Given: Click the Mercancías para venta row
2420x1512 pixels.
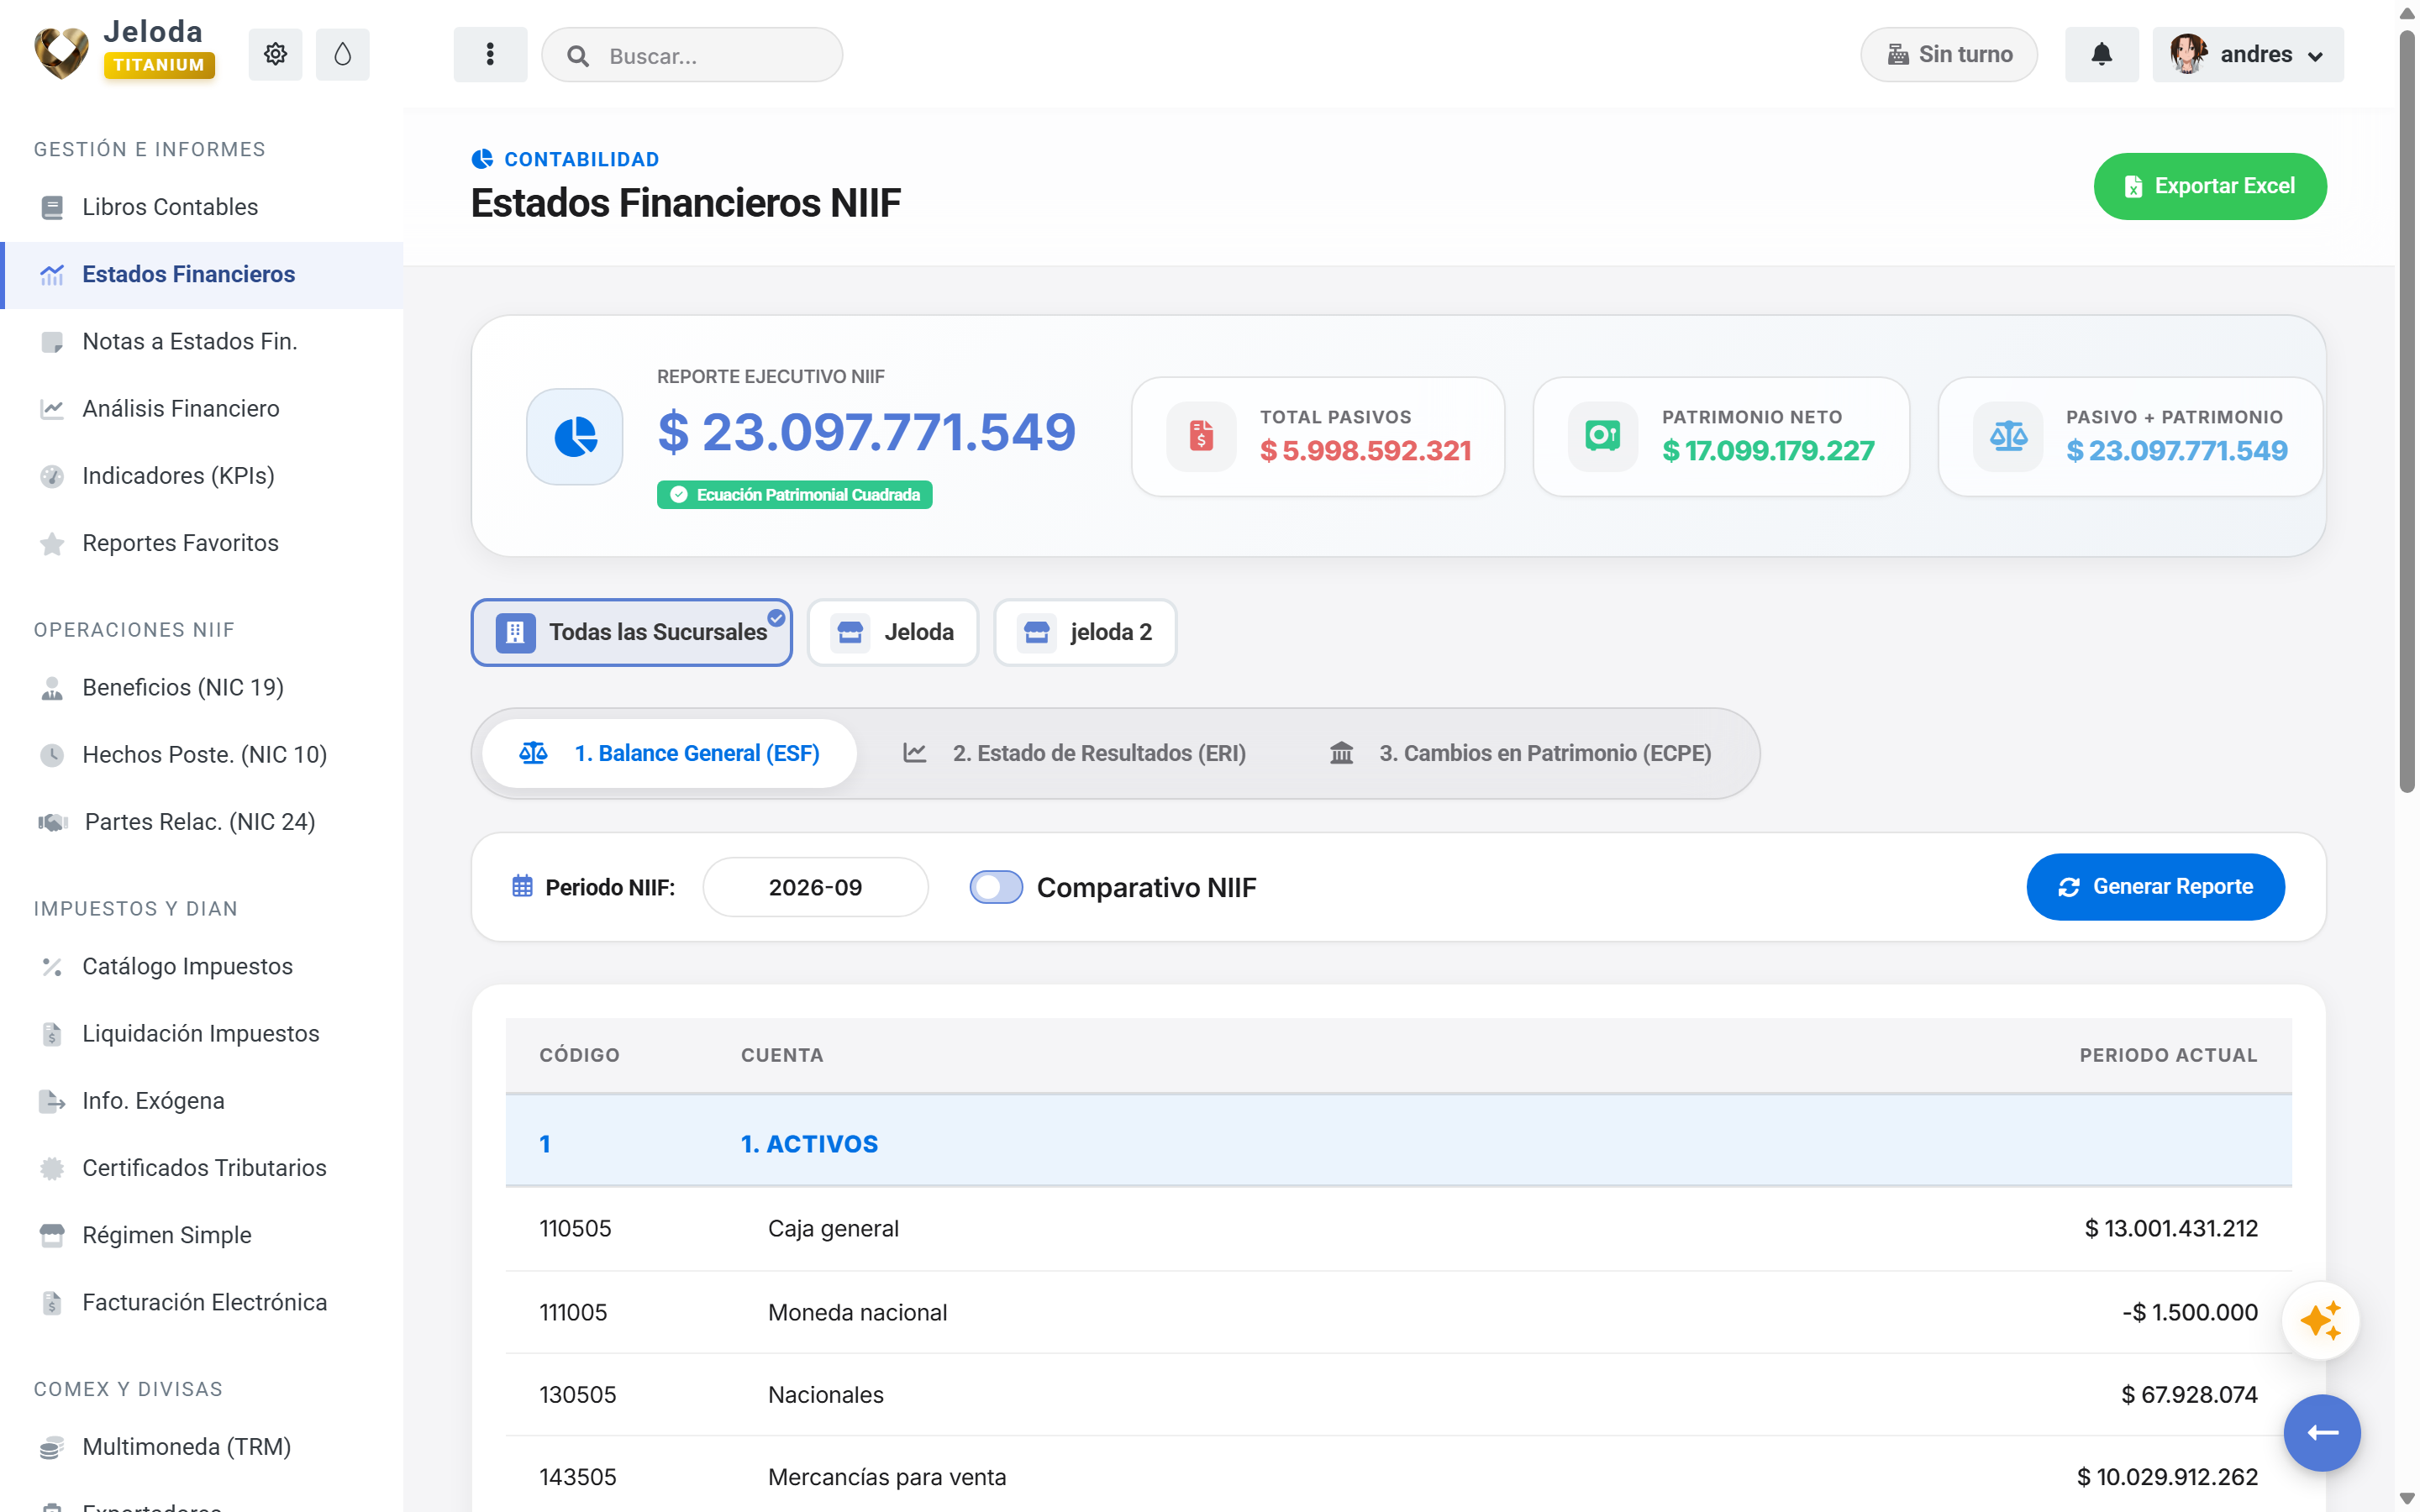Looking at the screenshot, I should coord(1398,1477).
